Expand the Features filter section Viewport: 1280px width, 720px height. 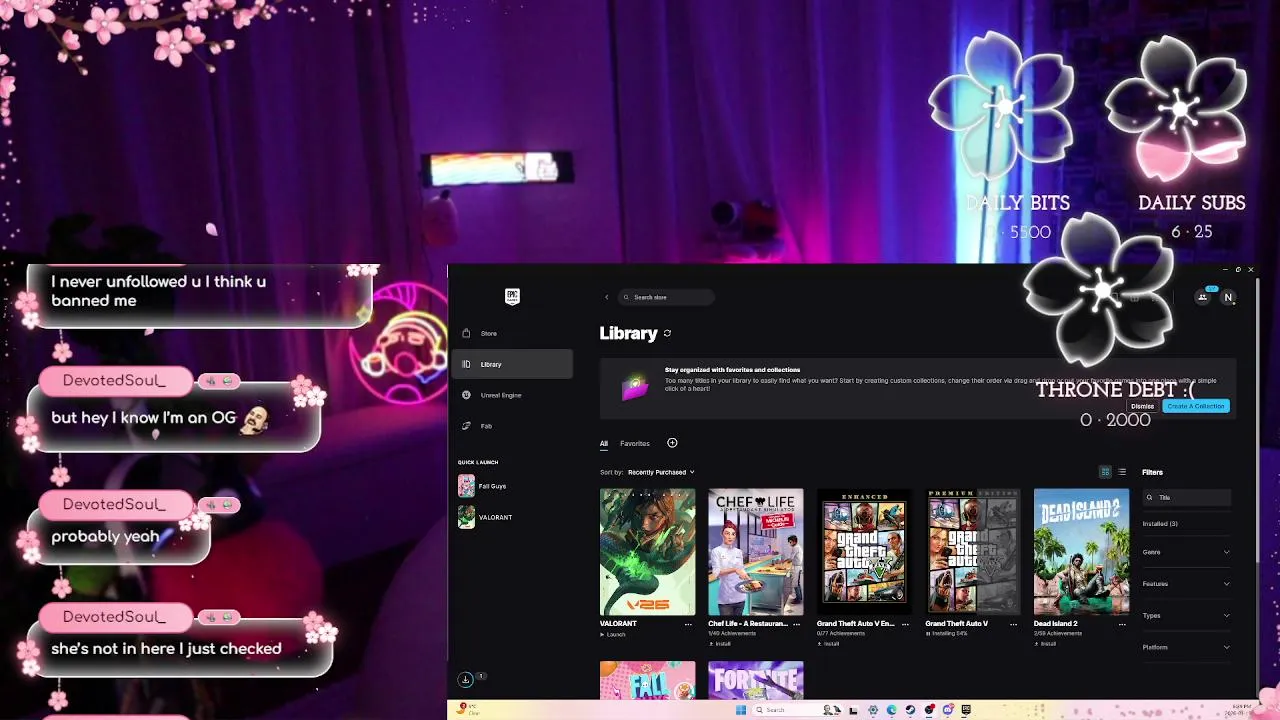[x=1186, y=584]
